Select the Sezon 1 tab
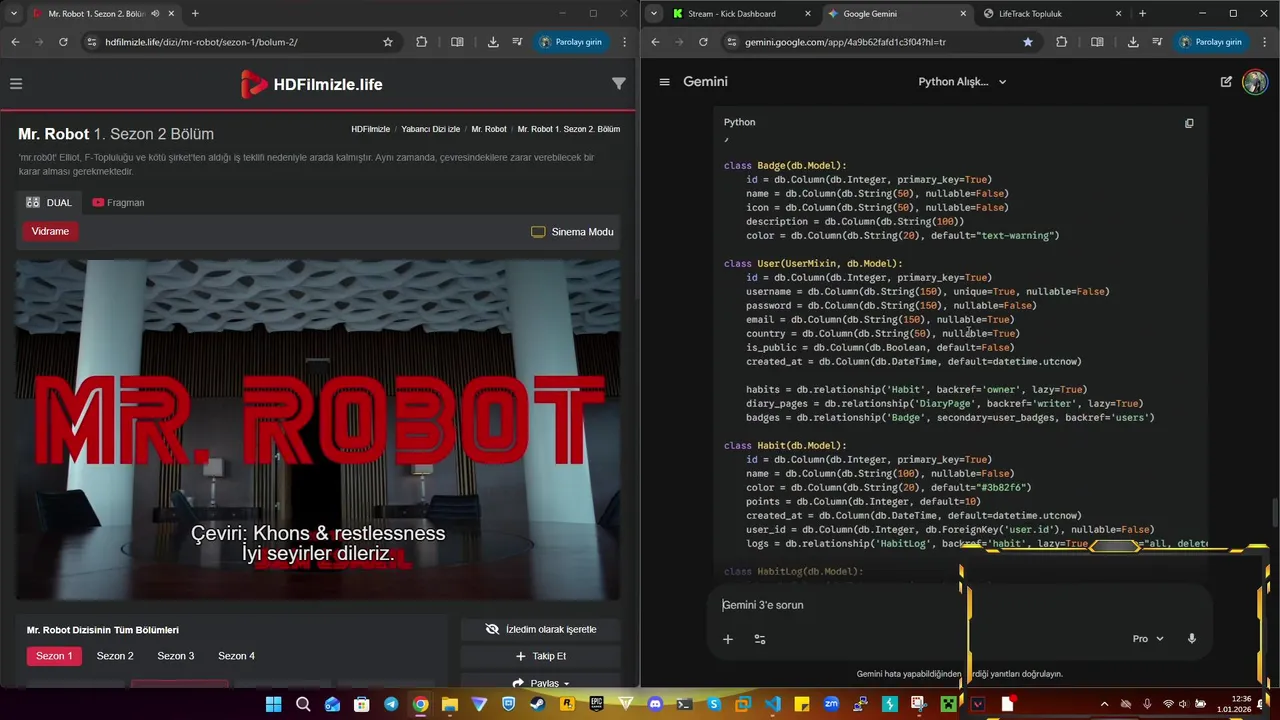This screenshot has height=720, width=1280. click(x=54, y=656)
